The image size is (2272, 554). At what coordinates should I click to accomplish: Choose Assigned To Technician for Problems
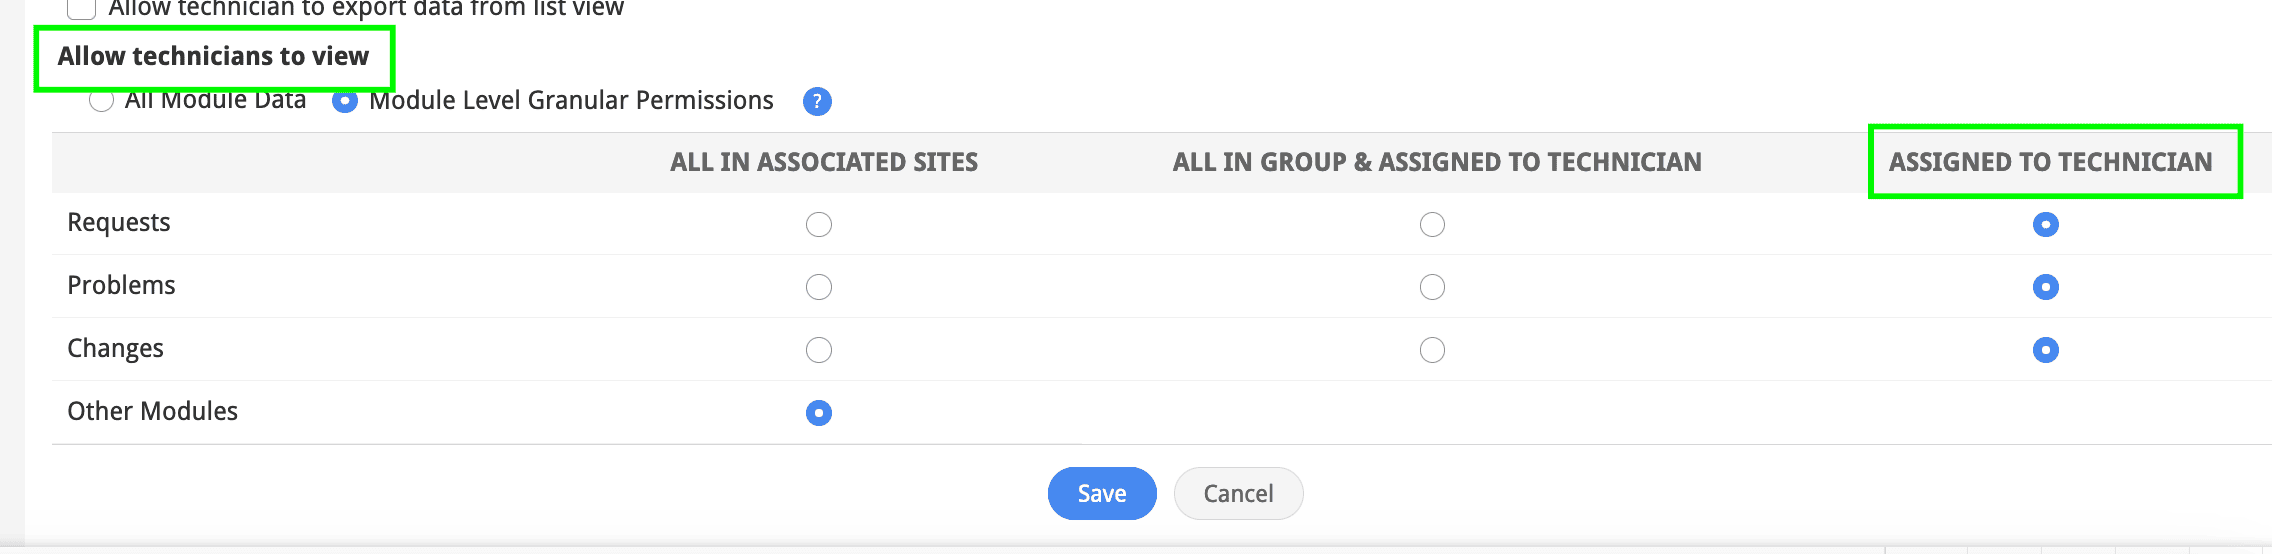(x=2045, y=287)
